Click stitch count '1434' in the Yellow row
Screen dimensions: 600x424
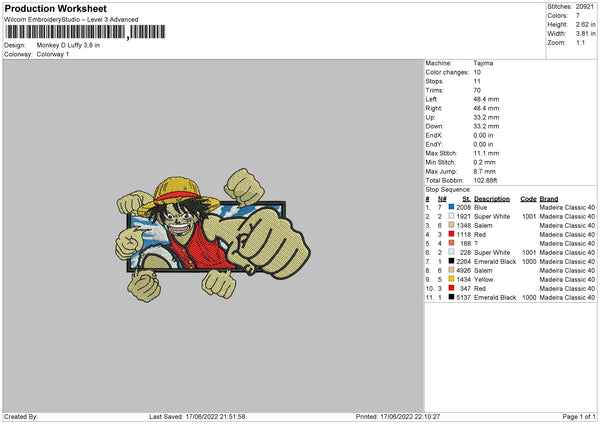point(463,279)
